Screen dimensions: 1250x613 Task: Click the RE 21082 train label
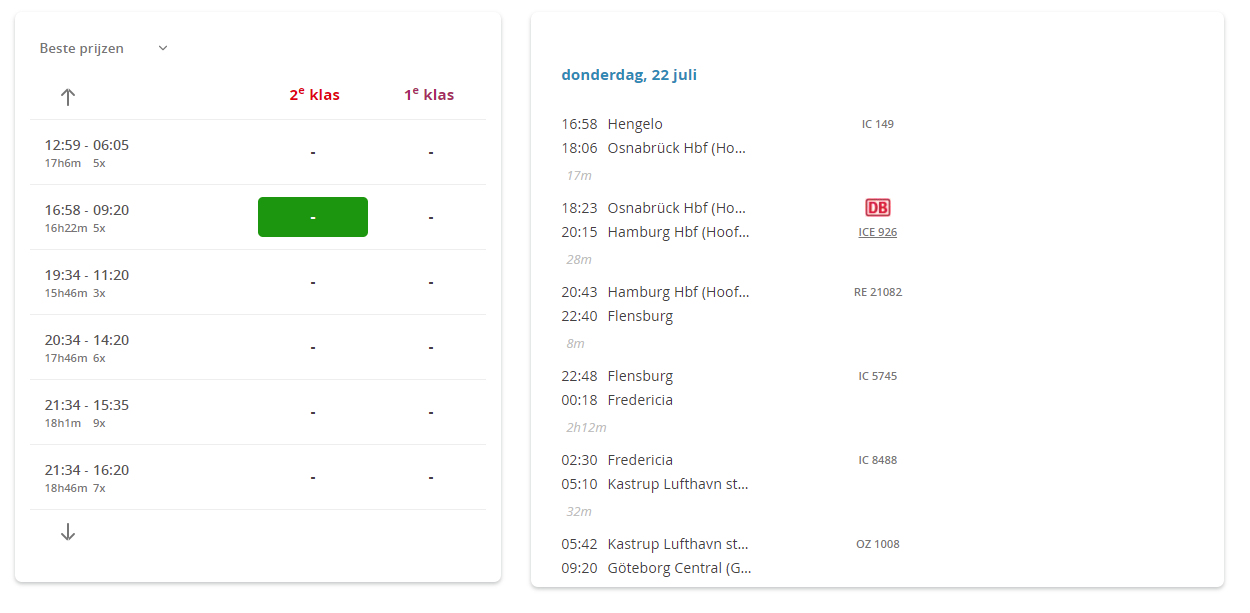[x=877, y=292]
